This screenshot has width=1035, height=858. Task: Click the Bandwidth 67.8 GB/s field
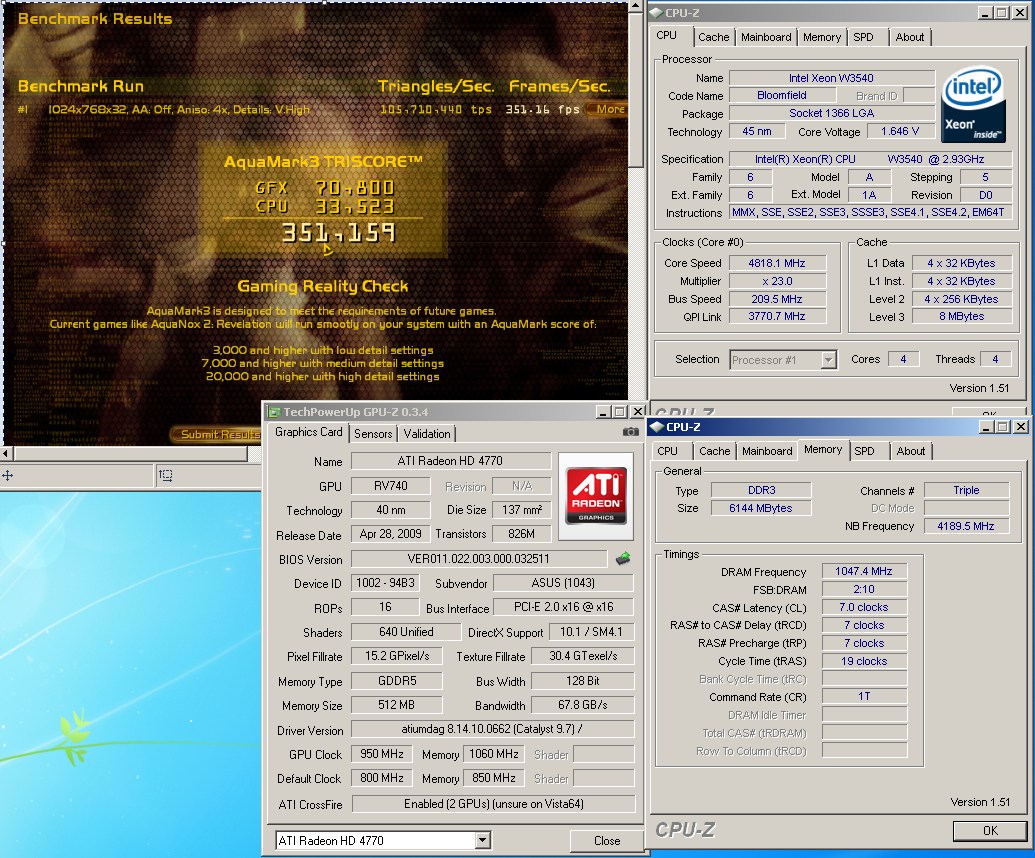(582, 705)
